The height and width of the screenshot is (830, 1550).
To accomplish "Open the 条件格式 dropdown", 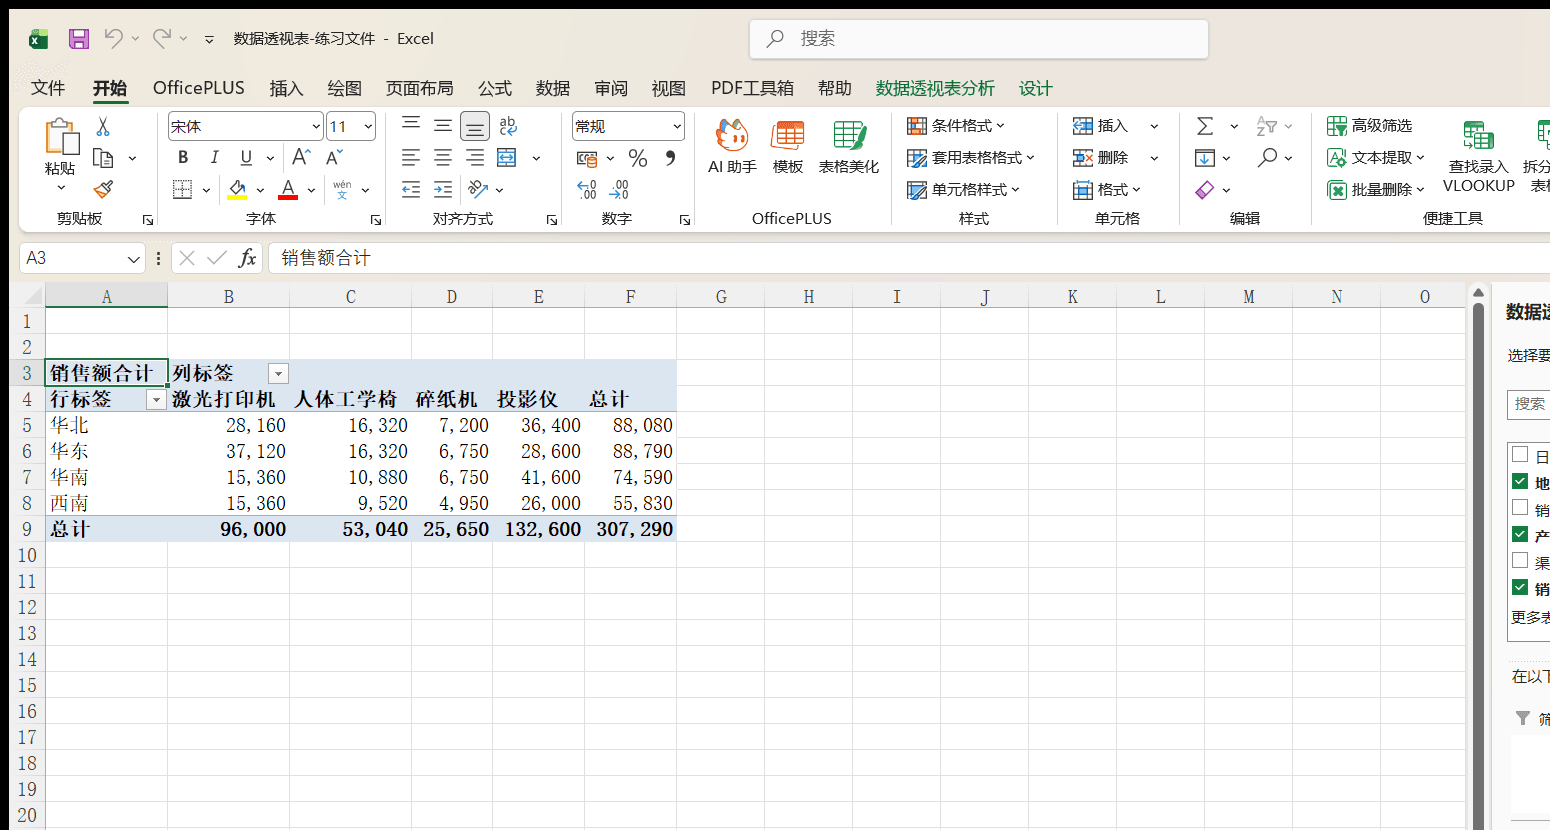I will click(956, 126).
